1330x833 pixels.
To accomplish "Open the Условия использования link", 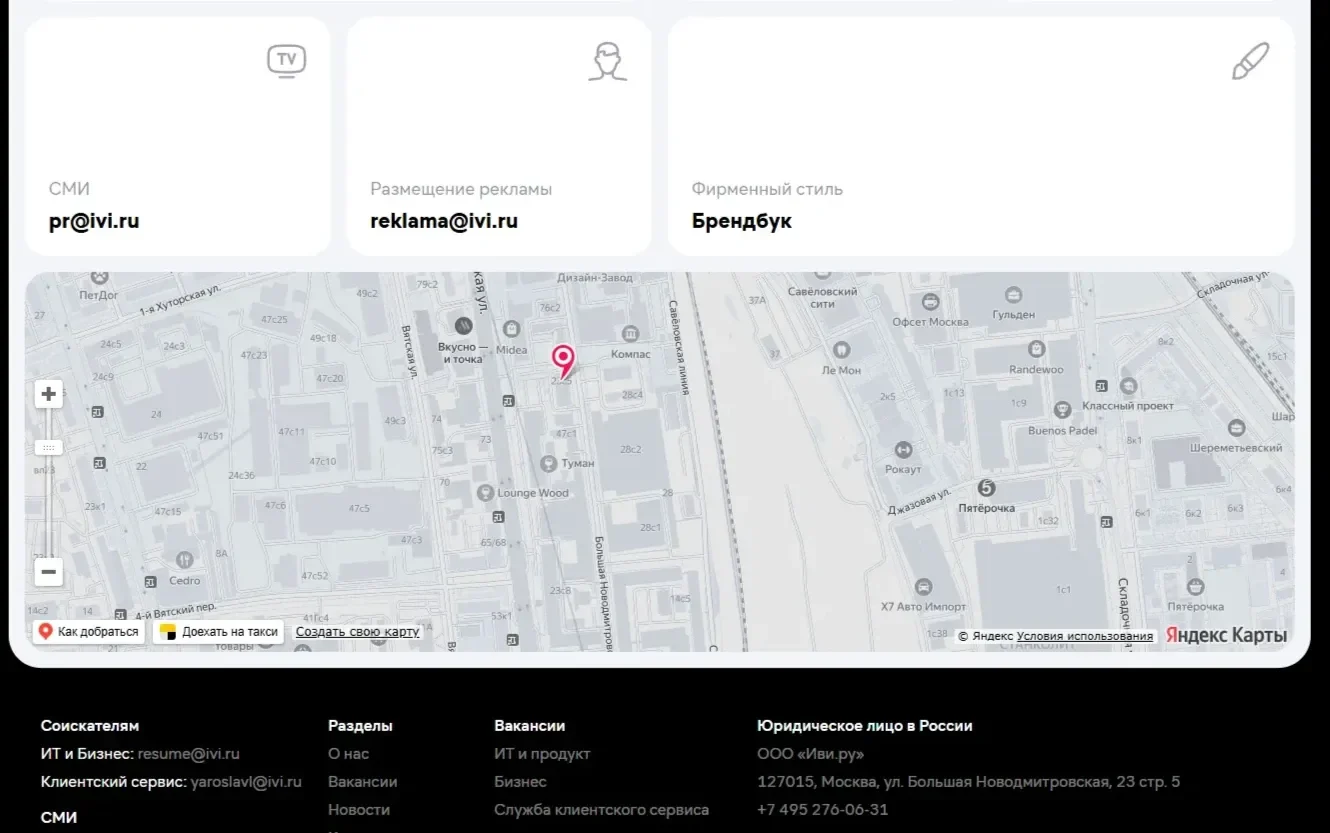I will coord(1085,636).
